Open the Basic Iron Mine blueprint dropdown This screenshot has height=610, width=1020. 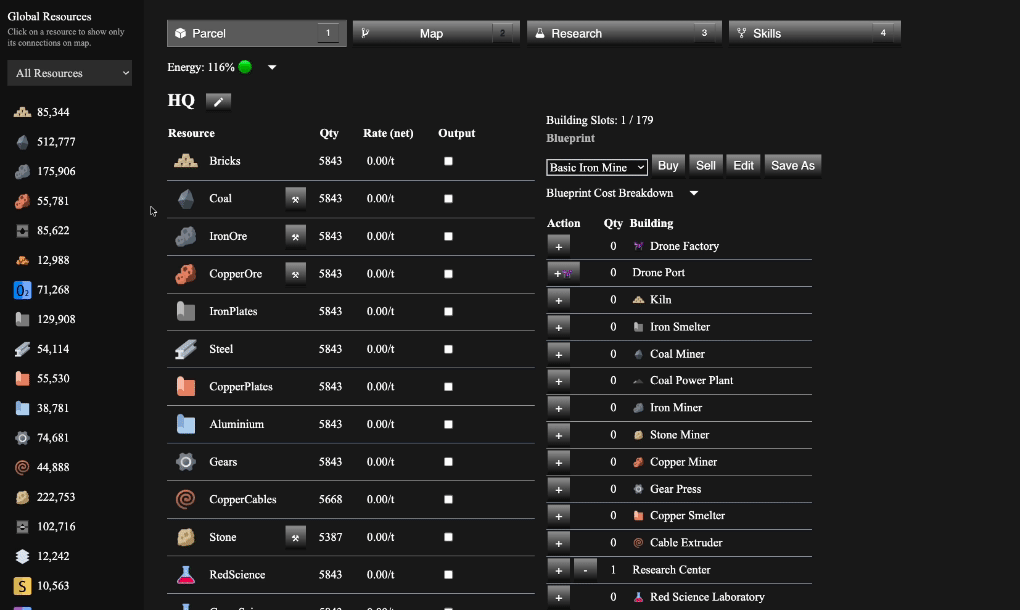pos(596,167)
